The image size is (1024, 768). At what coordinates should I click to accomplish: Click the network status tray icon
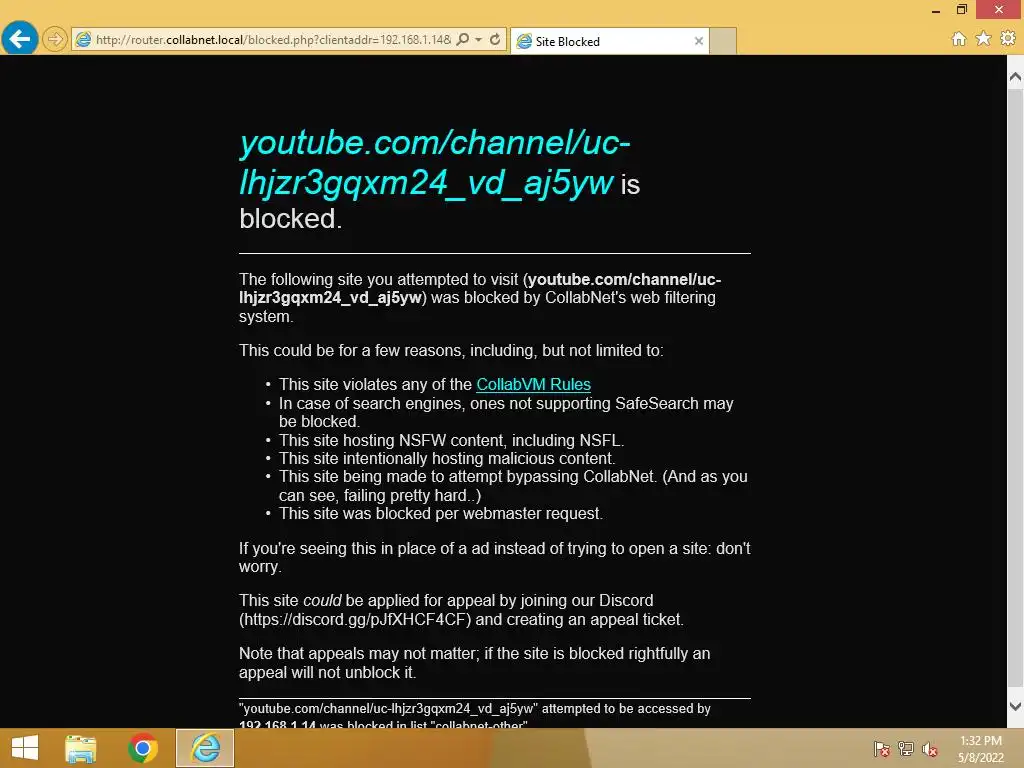[x=906, y=749]
